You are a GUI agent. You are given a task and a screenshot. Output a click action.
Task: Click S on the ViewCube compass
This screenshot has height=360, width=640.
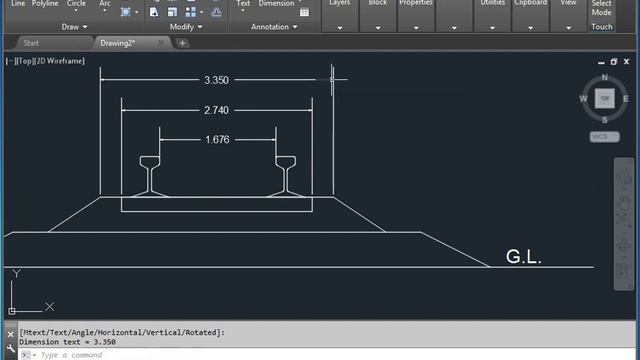click(x=604, y=120)
